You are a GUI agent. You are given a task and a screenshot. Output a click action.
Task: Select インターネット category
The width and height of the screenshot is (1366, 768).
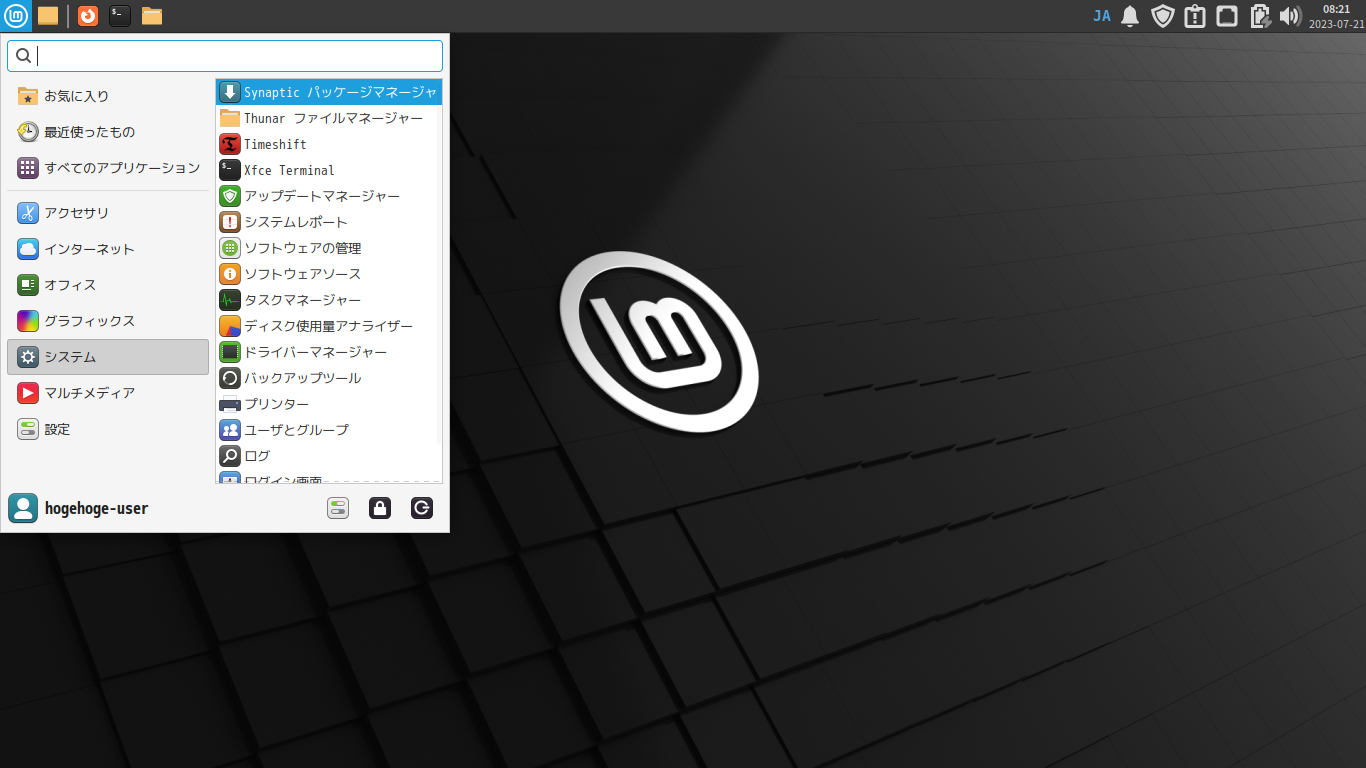(108, 249)
